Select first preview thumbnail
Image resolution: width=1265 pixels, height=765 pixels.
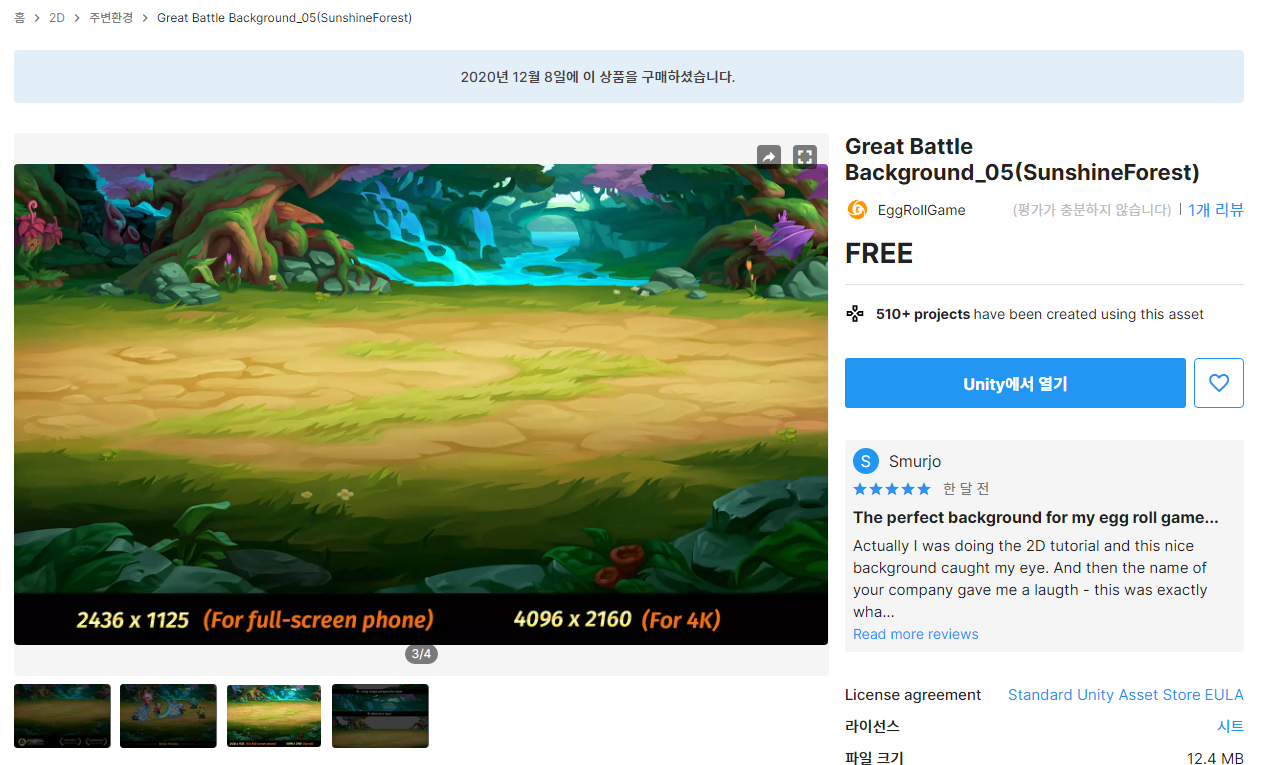pos(62,716)
